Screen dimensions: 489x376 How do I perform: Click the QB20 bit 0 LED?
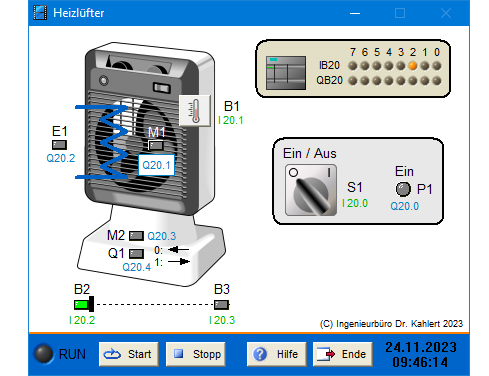437,80
